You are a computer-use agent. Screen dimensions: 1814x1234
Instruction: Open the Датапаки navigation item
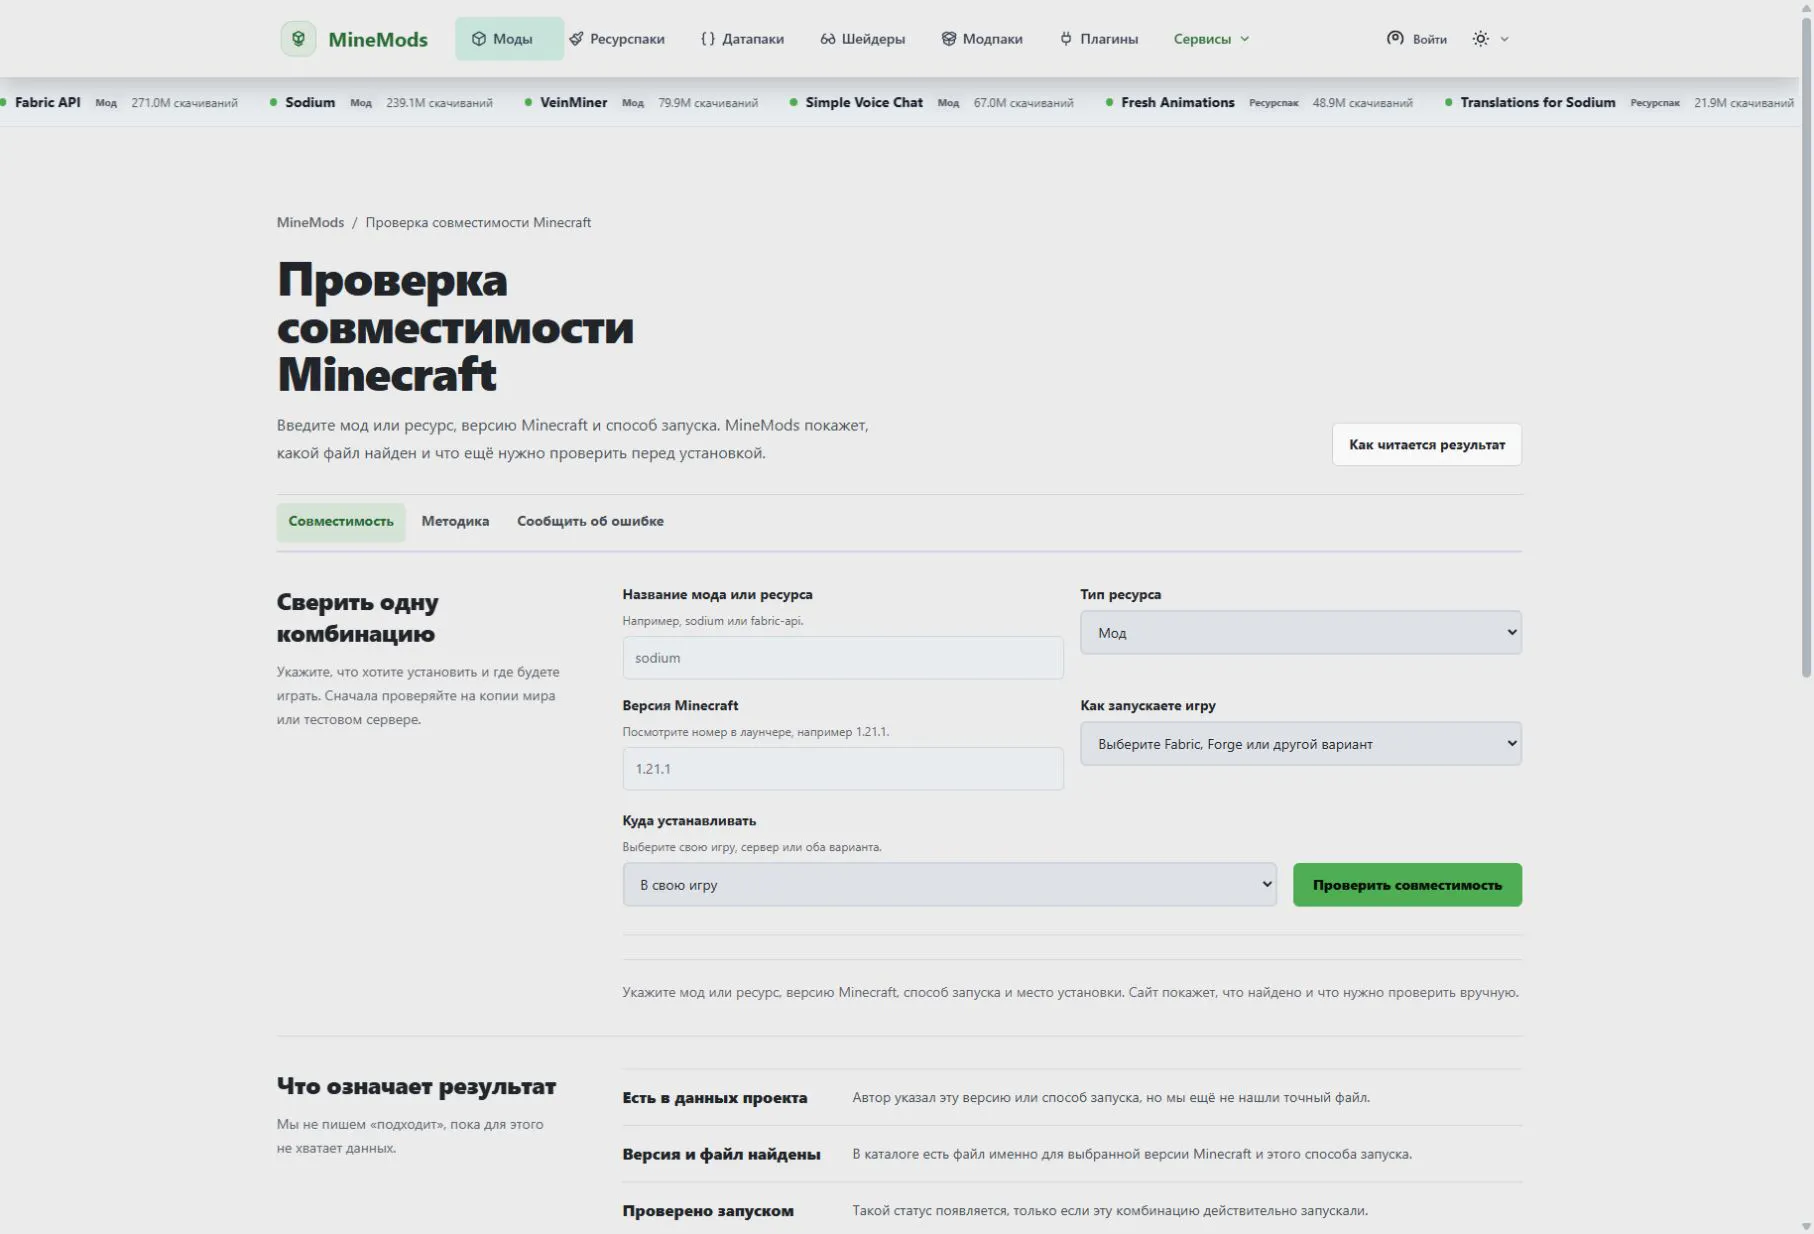743,39
